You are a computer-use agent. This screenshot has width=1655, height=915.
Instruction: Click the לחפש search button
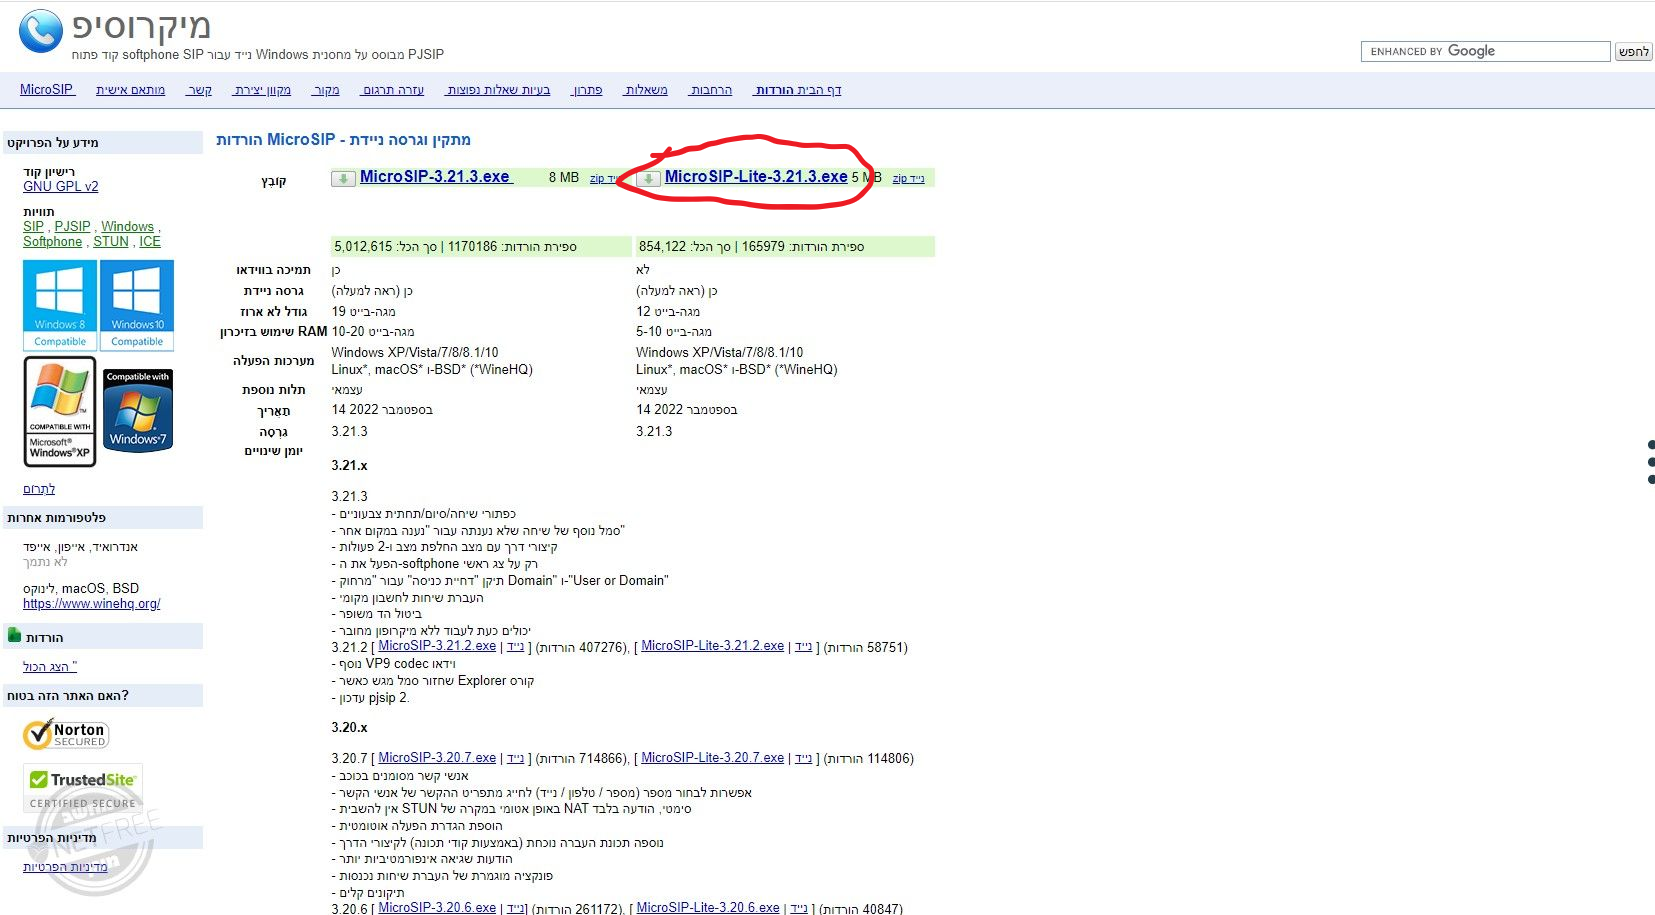coord(1634,51)
